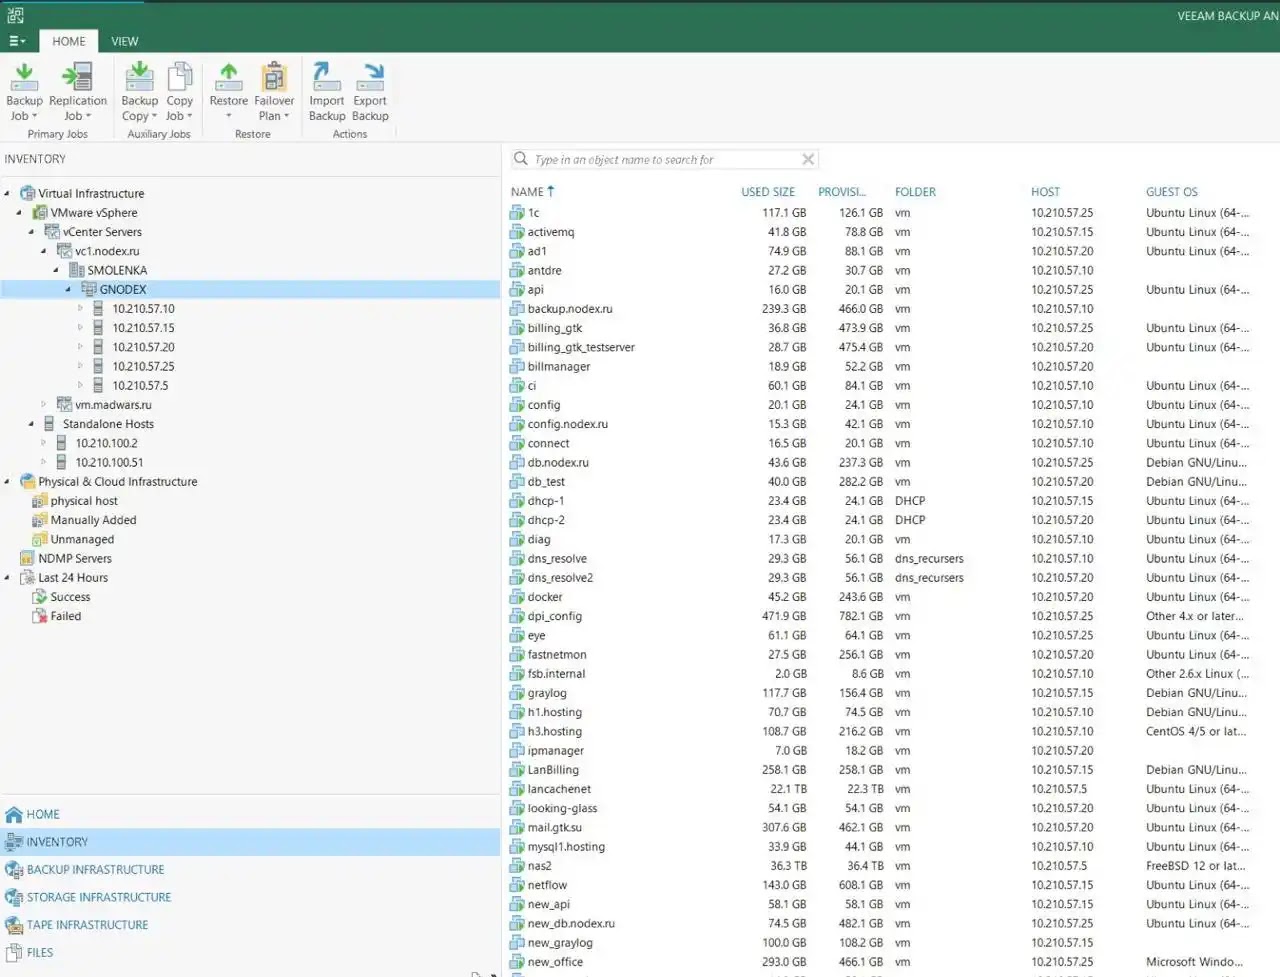The height and width of the screenshot is (977, 1280).
Task: Go to Backup Infrastructure section
Action: 95,870
